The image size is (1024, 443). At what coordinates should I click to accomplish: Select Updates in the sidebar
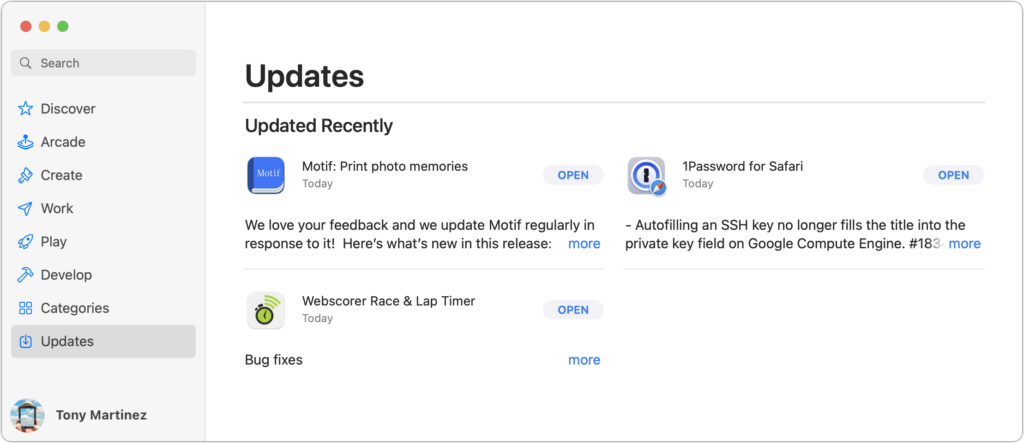coord(103,341)
